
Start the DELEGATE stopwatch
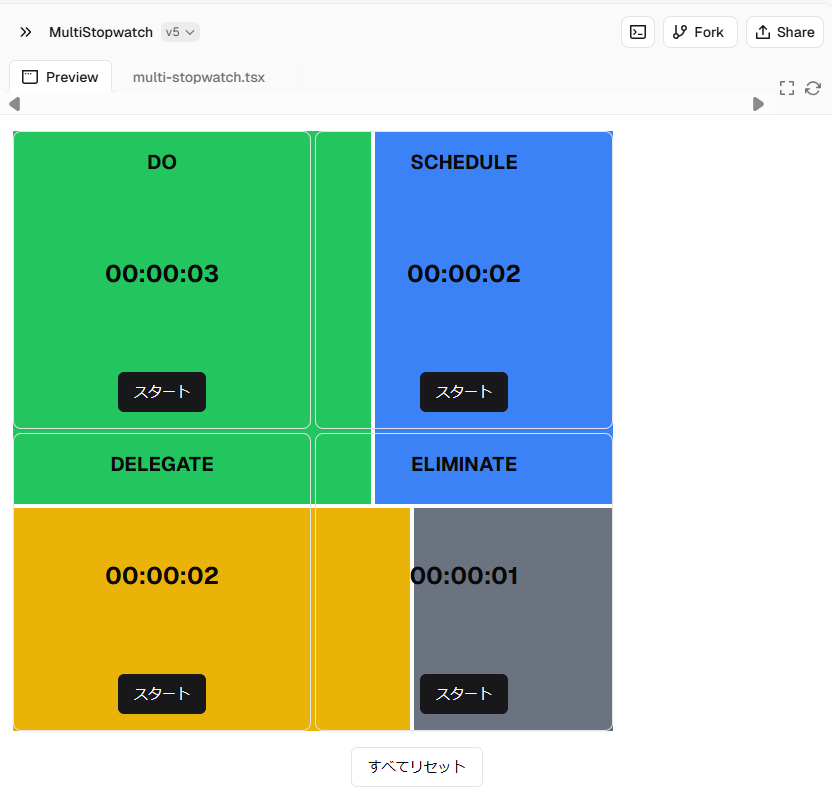(x=162, y=694)
